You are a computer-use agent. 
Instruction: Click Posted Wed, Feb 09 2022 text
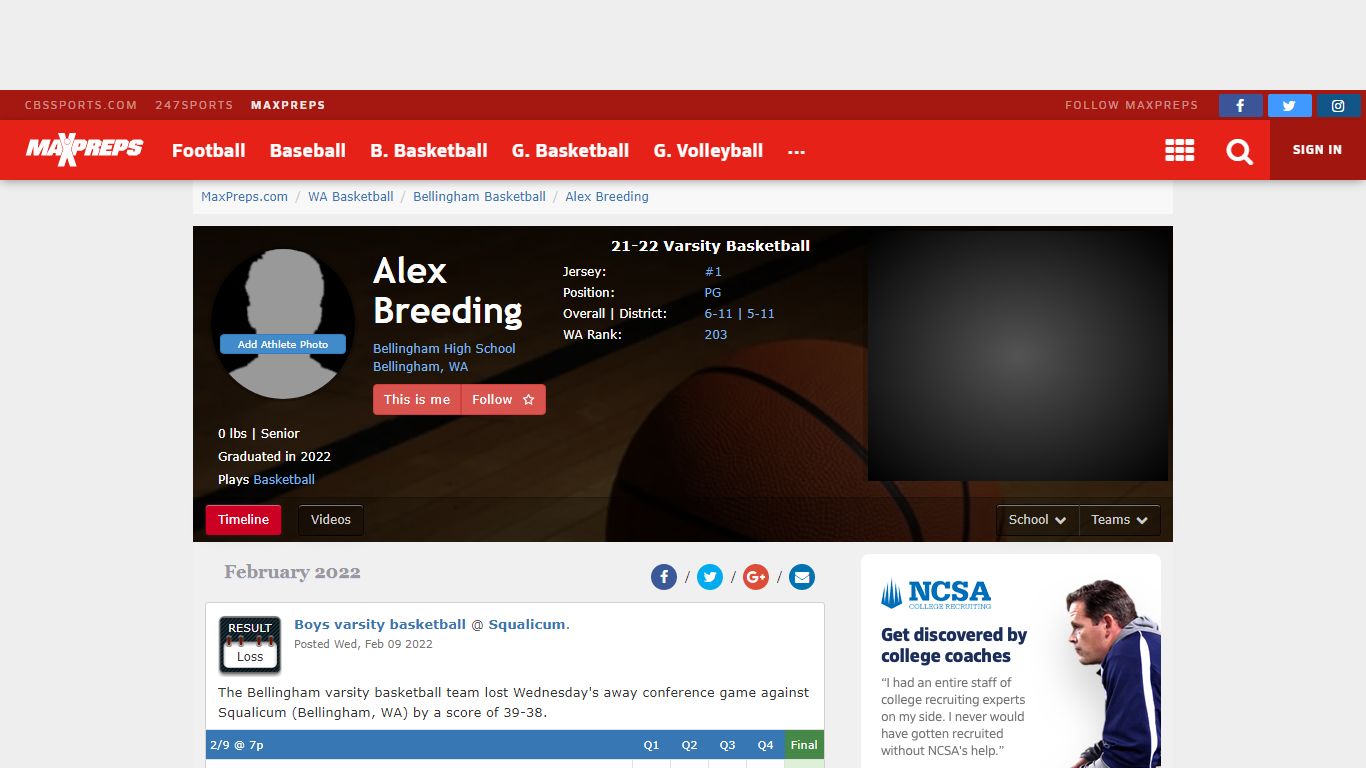[363, 644]
